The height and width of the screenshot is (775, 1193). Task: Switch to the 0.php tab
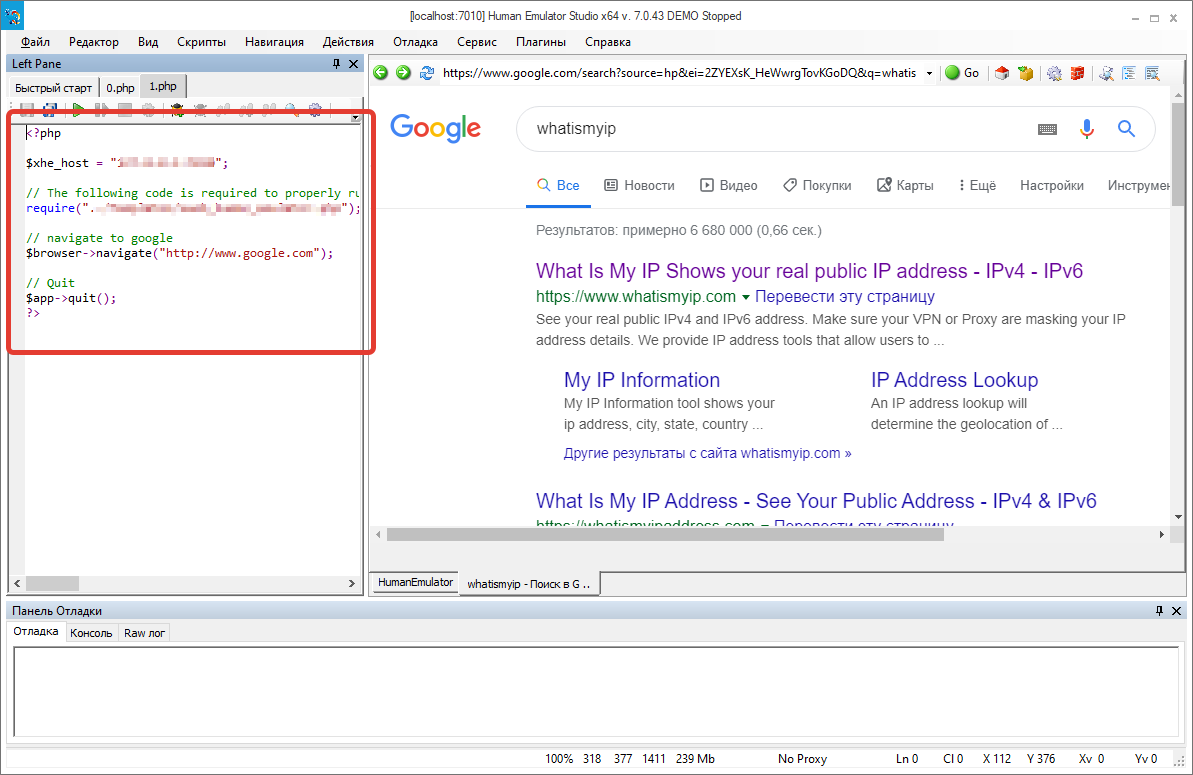pos(120,87)
